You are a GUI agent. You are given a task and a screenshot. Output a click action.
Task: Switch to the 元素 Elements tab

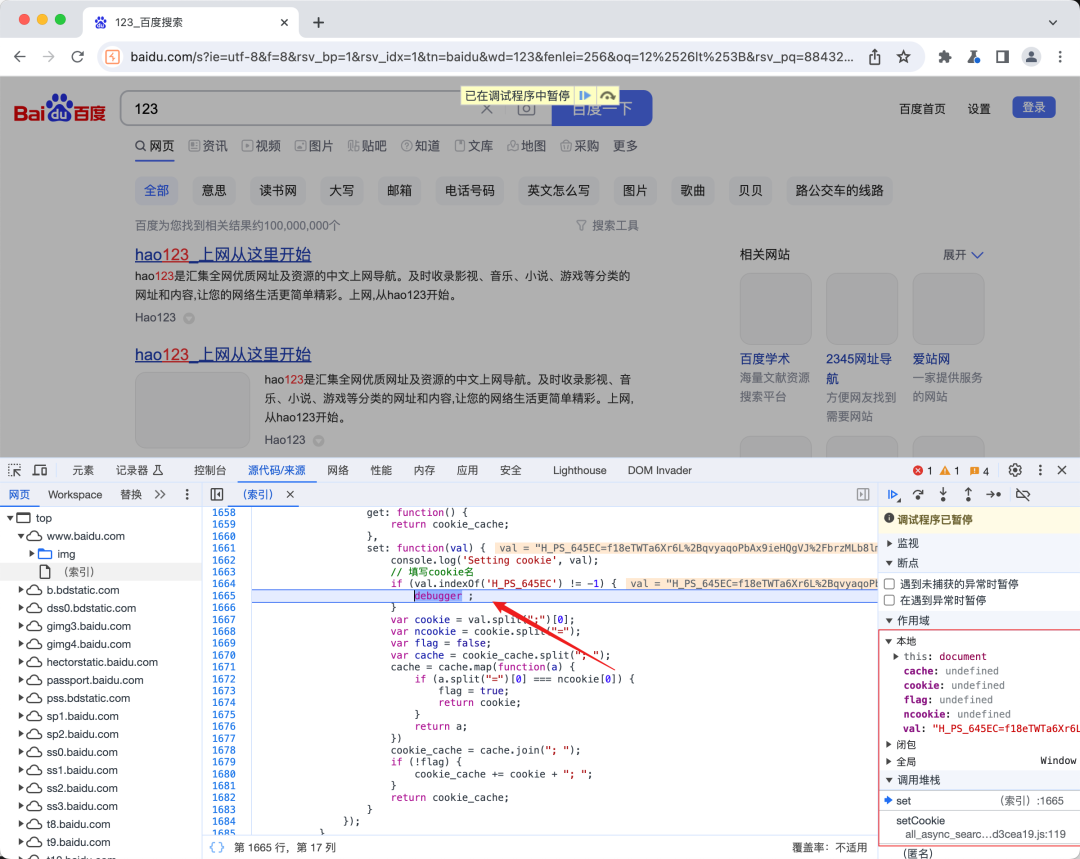[x=83, y=470]
